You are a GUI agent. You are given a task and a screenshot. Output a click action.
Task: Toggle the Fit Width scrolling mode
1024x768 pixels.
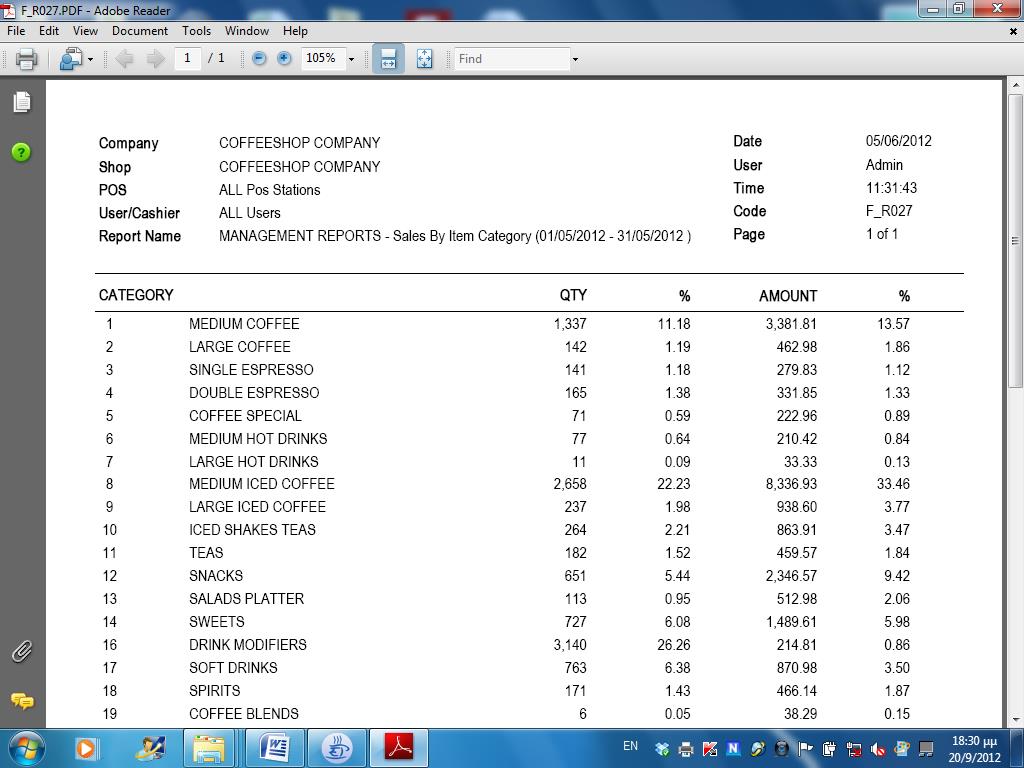(x=388, y=59)
